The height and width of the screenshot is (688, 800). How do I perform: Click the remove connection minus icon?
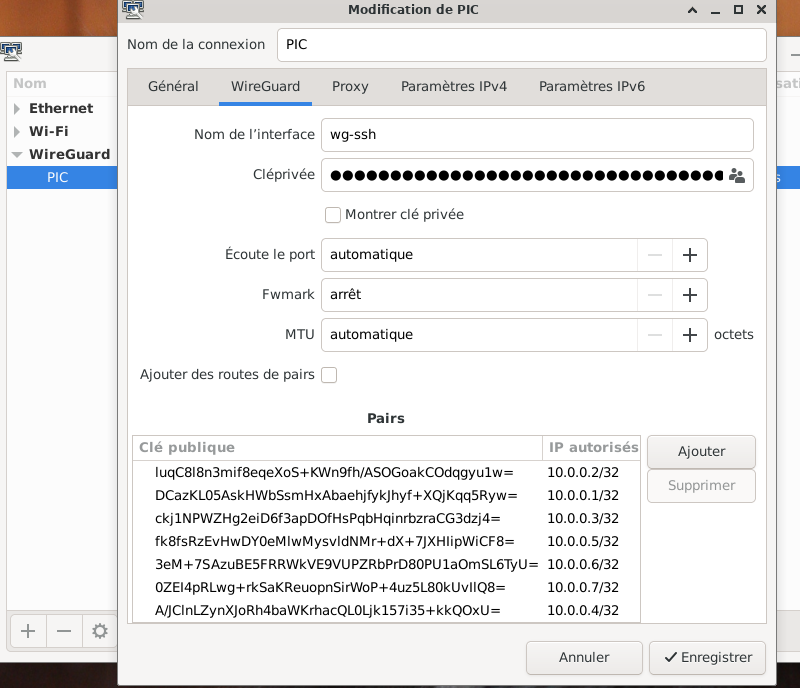(x=63, y=631)
